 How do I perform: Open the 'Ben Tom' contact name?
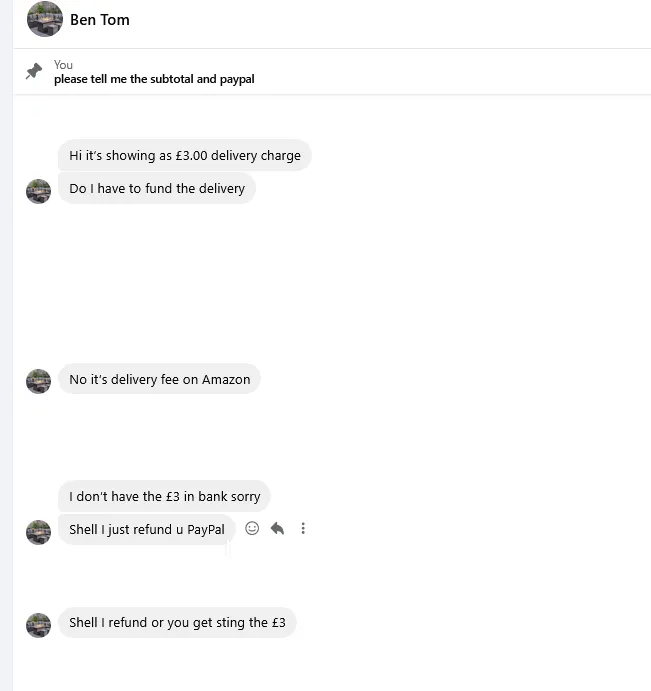[100, 19]
